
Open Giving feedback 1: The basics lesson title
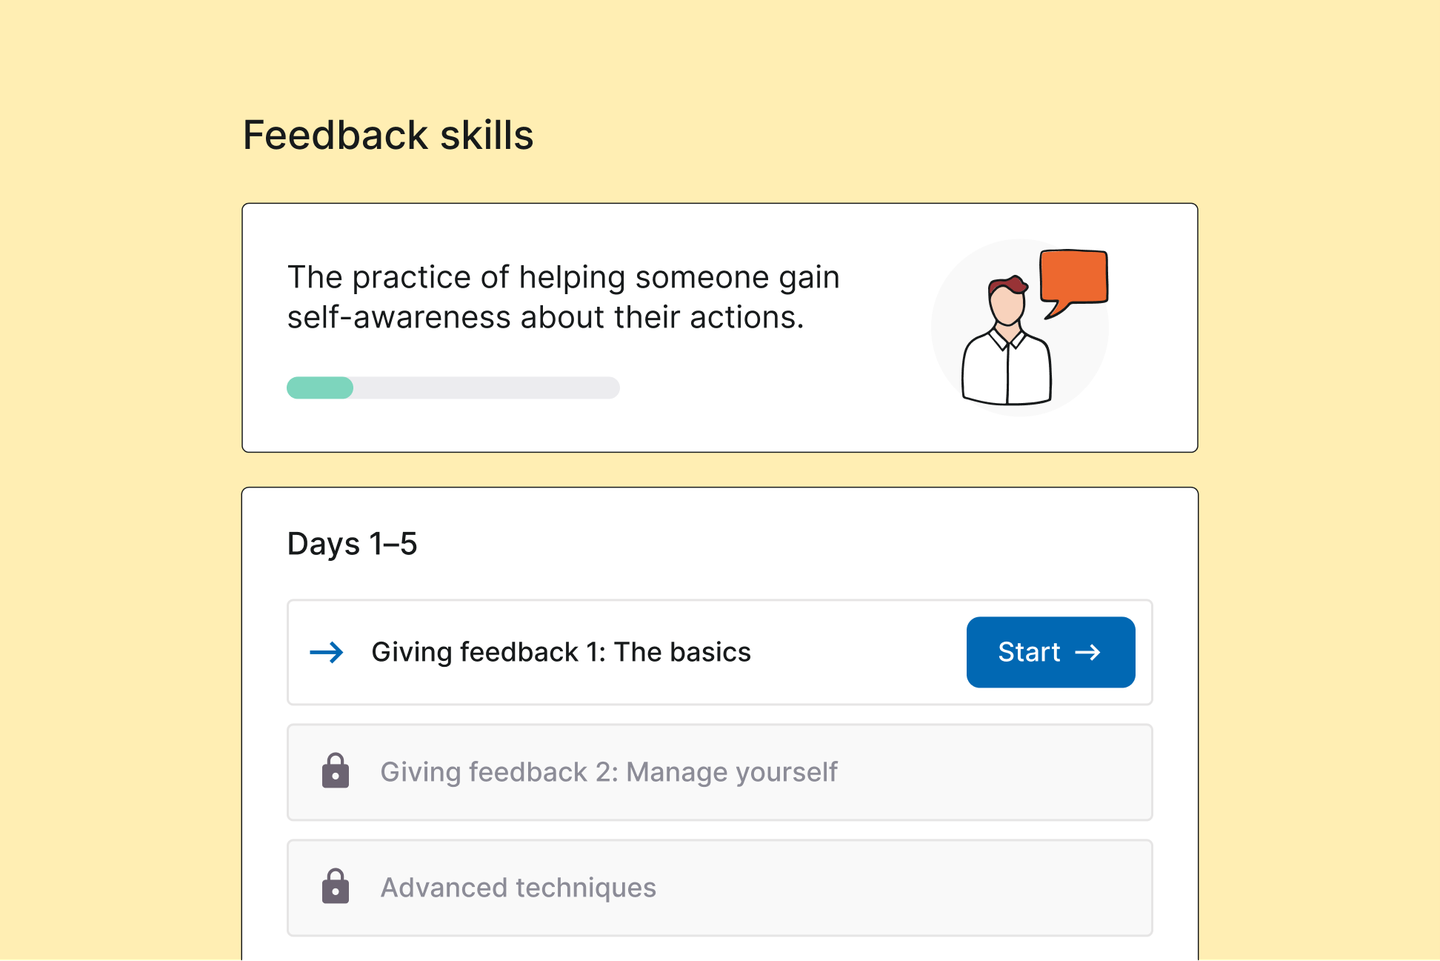pos(561,652)
